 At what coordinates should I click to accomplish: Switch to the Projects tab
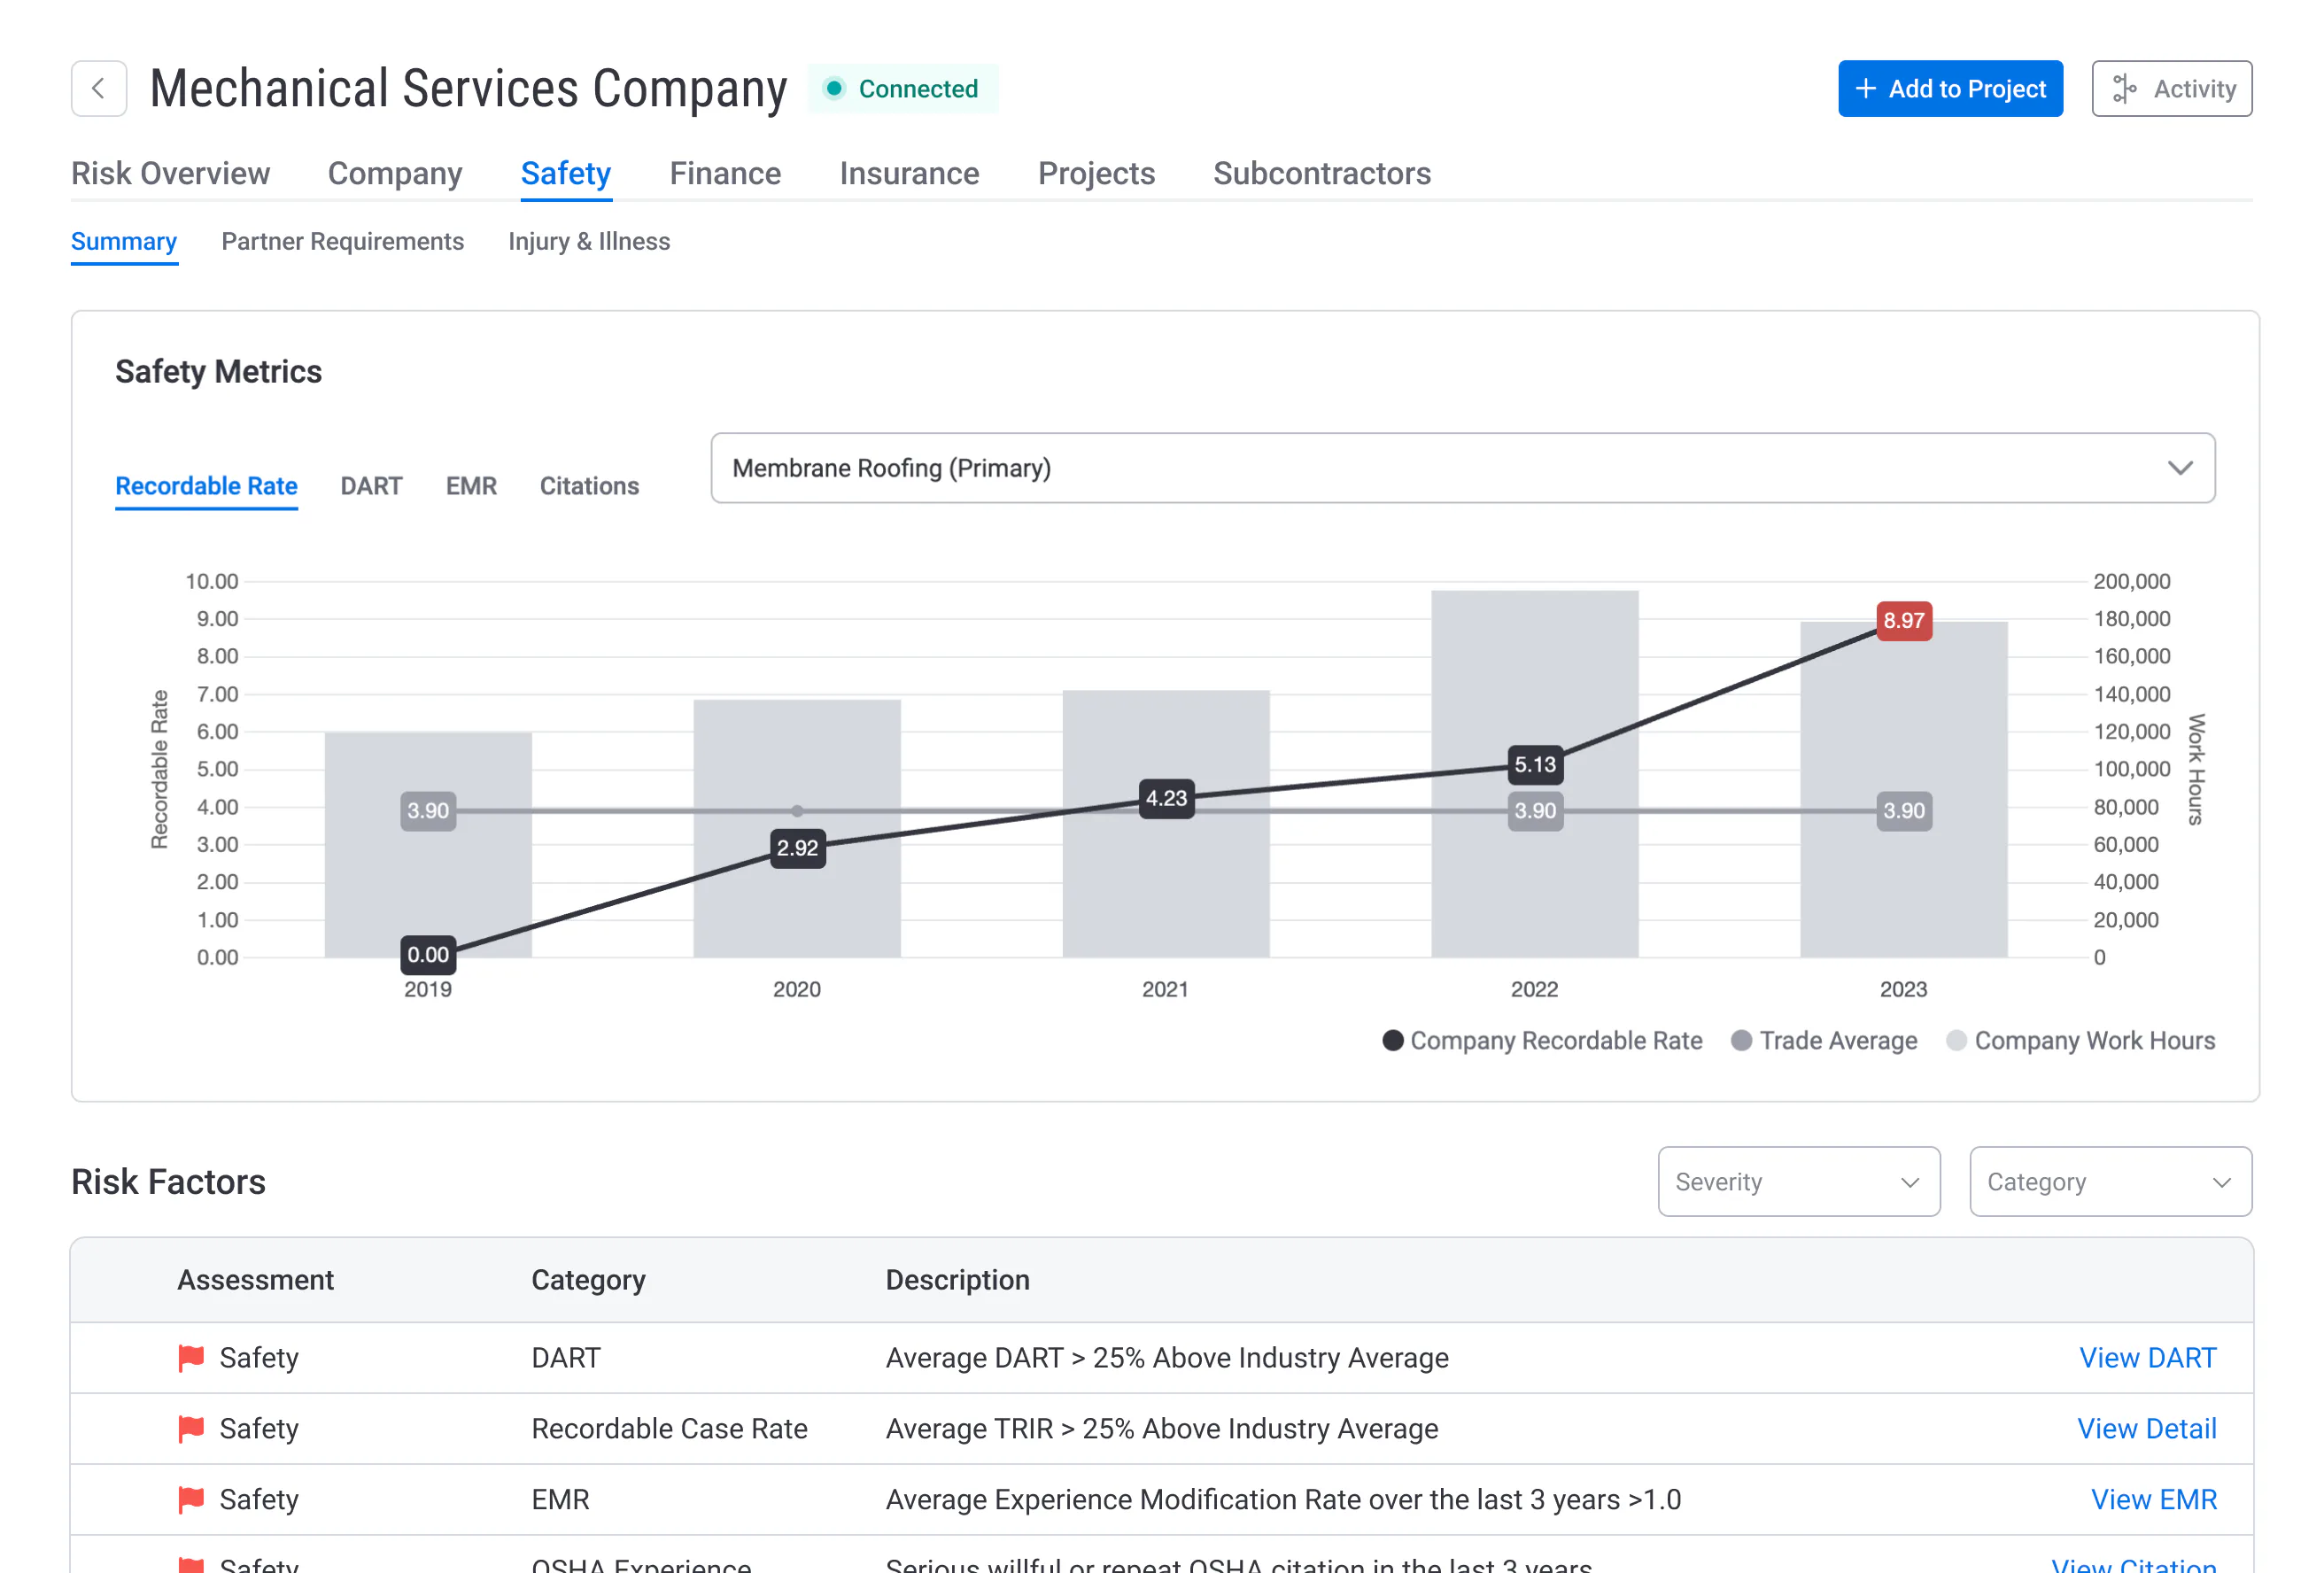coord(1096,173)
